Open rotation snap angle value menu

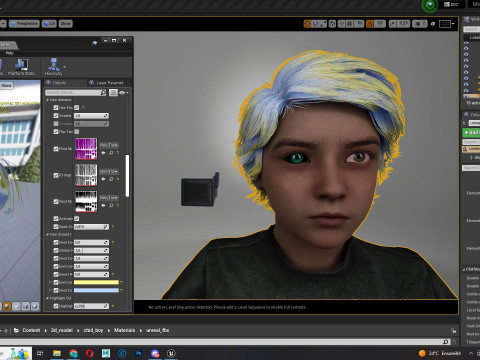380,24
